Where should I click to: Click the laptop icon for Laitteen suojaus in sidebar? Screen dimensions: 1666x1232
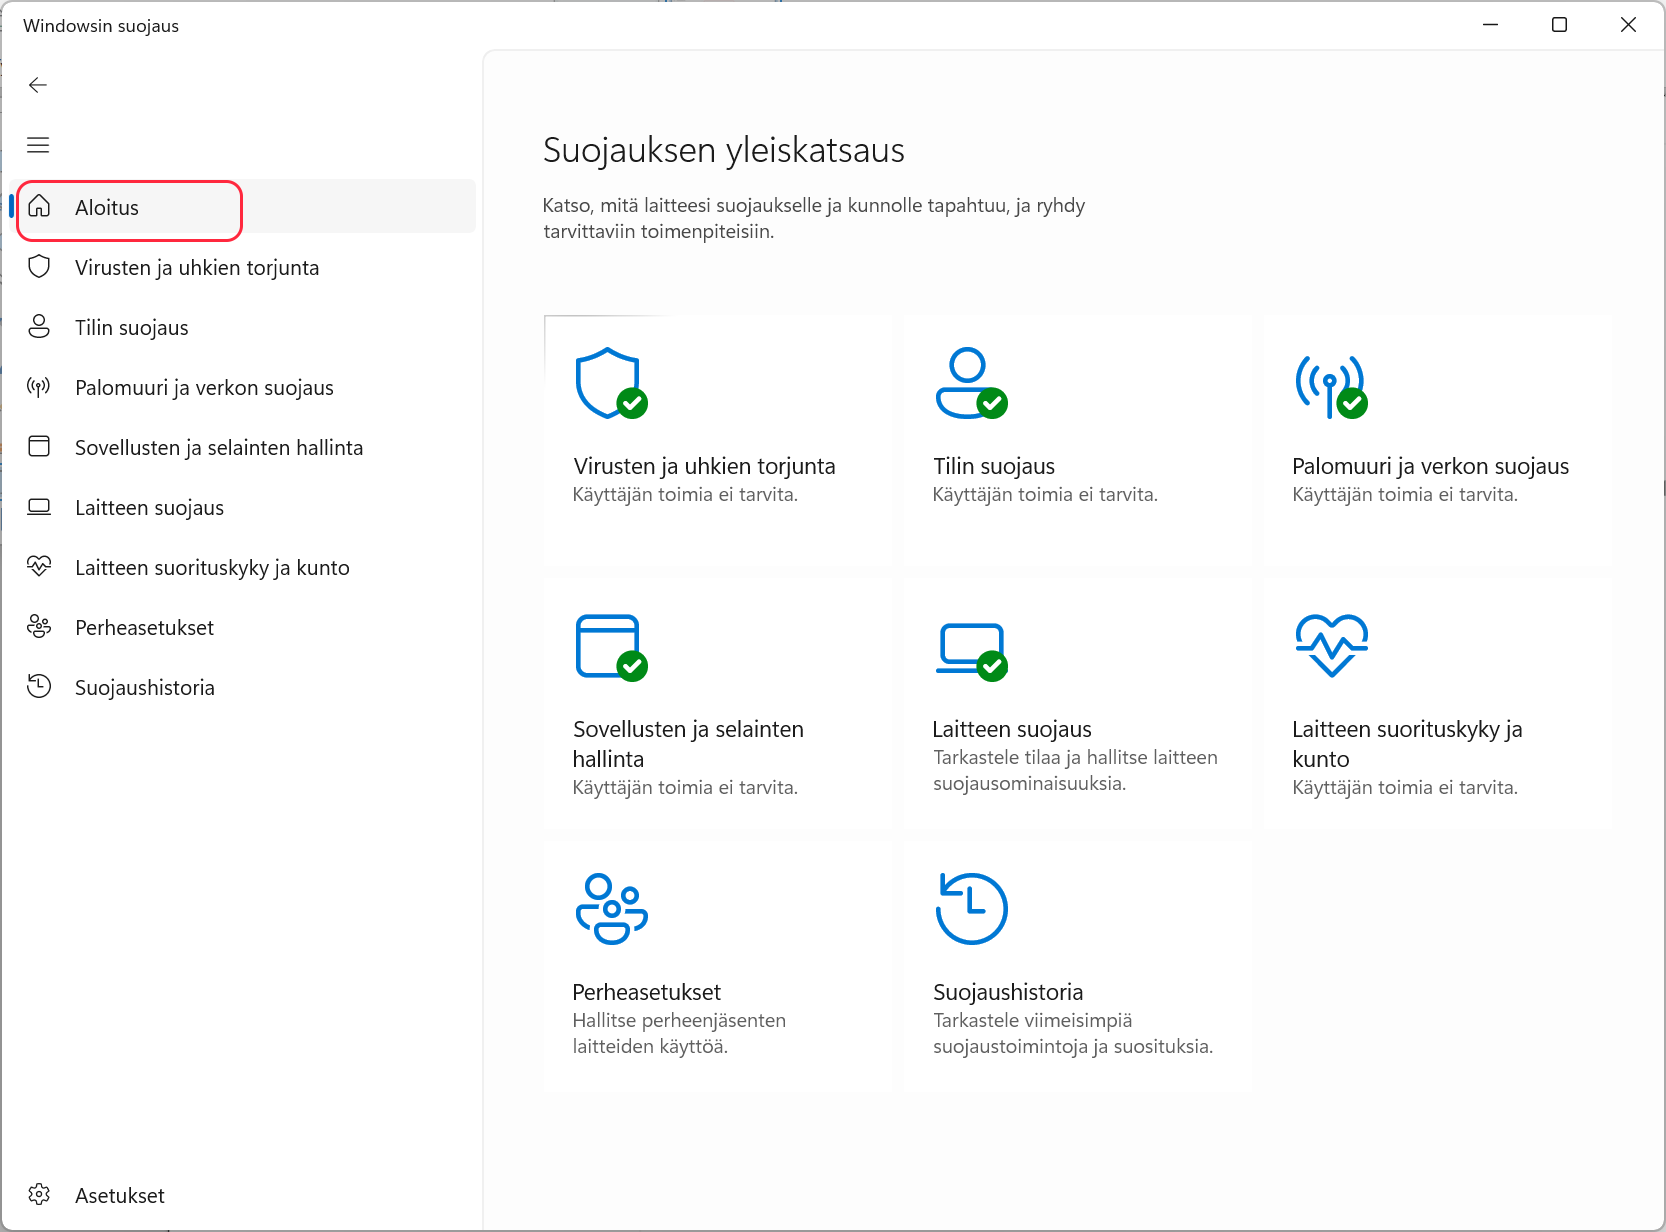(39, 507)
